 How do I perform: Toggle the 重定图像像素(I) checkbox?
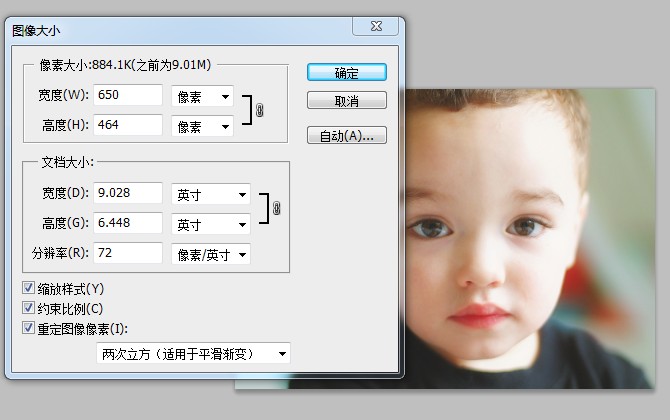click(x=28, y=328)
